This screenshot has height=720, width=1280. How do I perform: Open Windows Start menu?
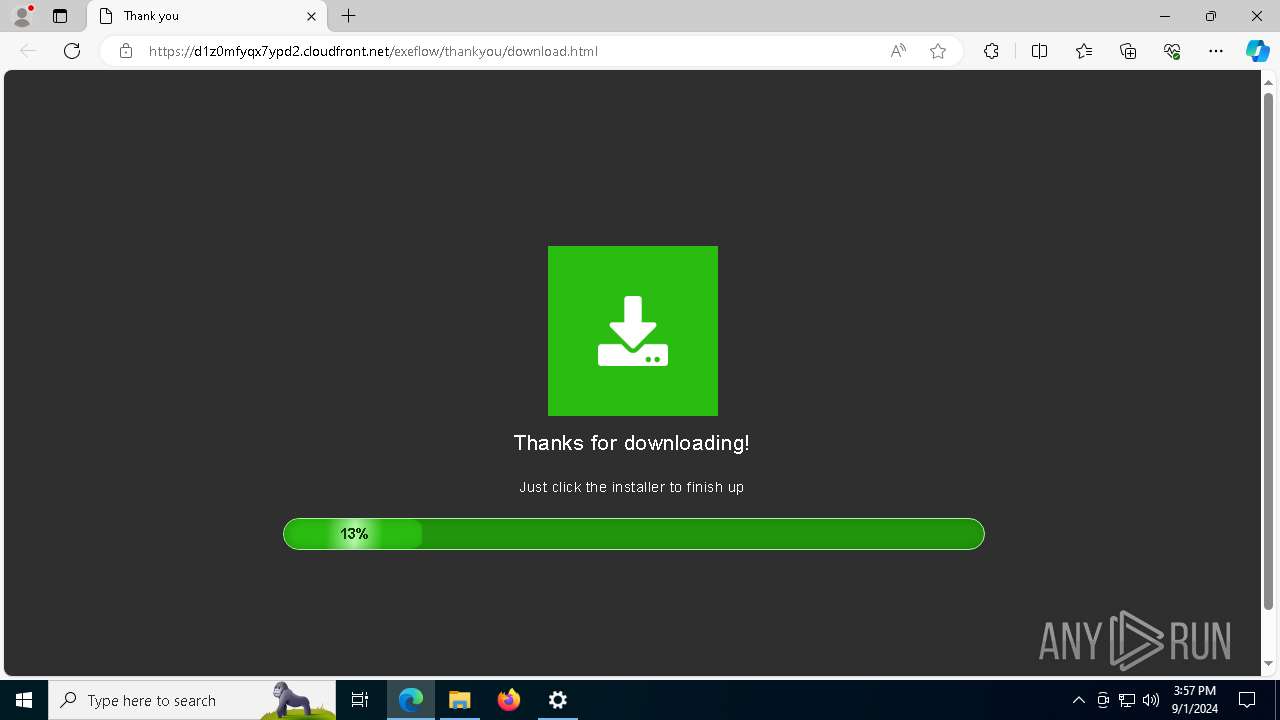(24, 700)
